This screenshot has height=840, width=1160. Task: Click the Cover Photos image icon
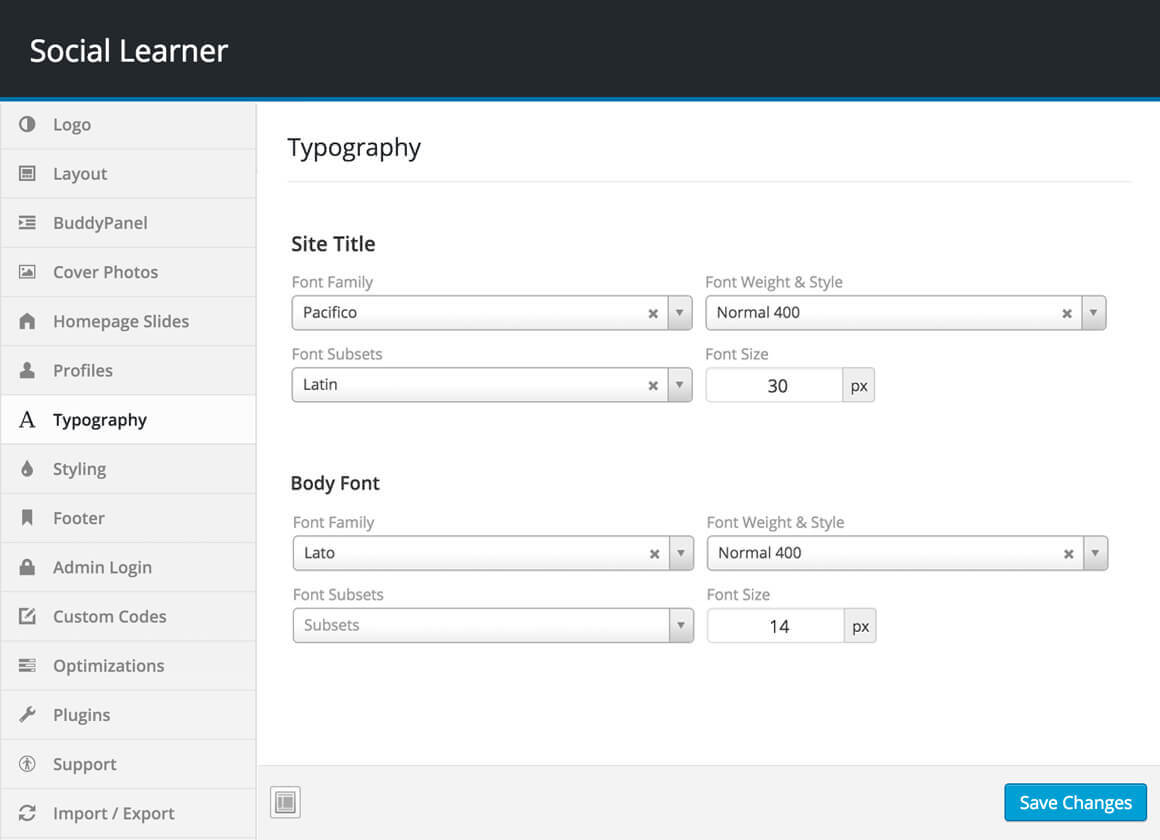tap(27, 272)
